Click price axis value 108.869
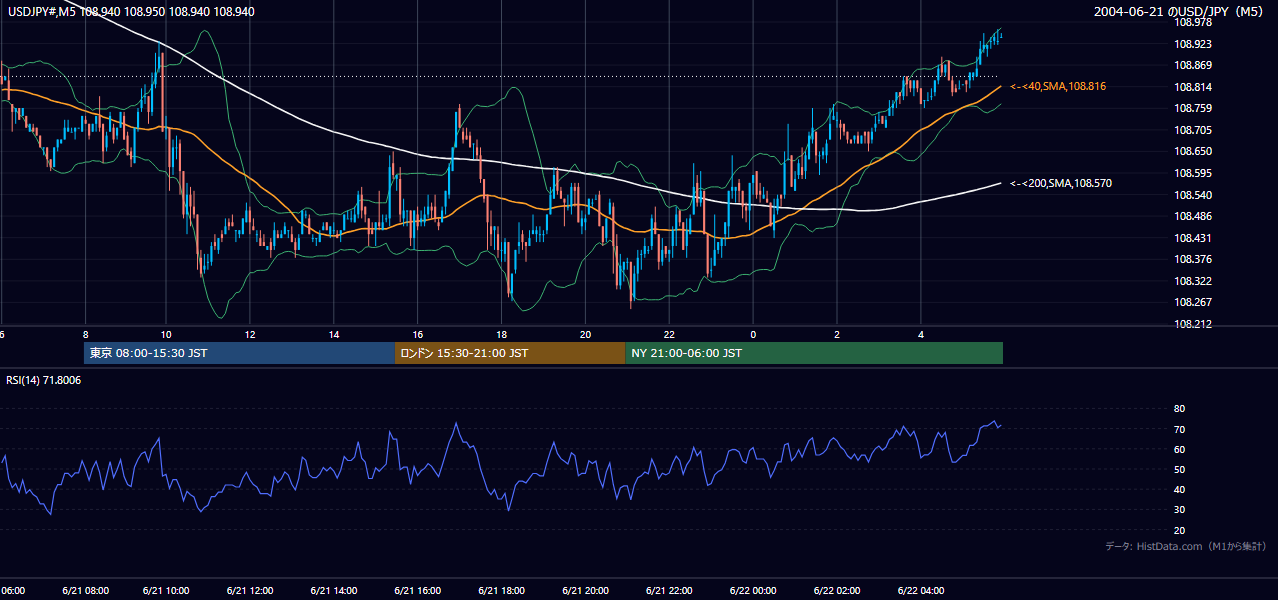Screen dimensions: 1278x600 pos(1194,65)
